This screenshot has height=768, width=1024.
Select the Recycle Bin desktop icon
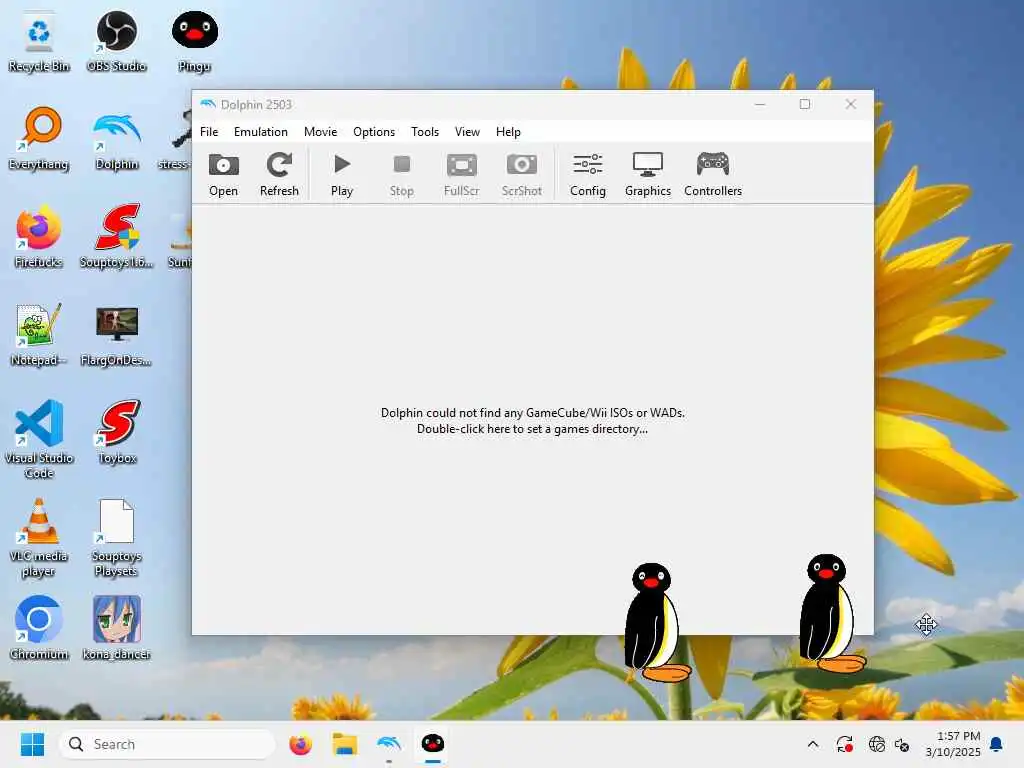click(39, 42)
